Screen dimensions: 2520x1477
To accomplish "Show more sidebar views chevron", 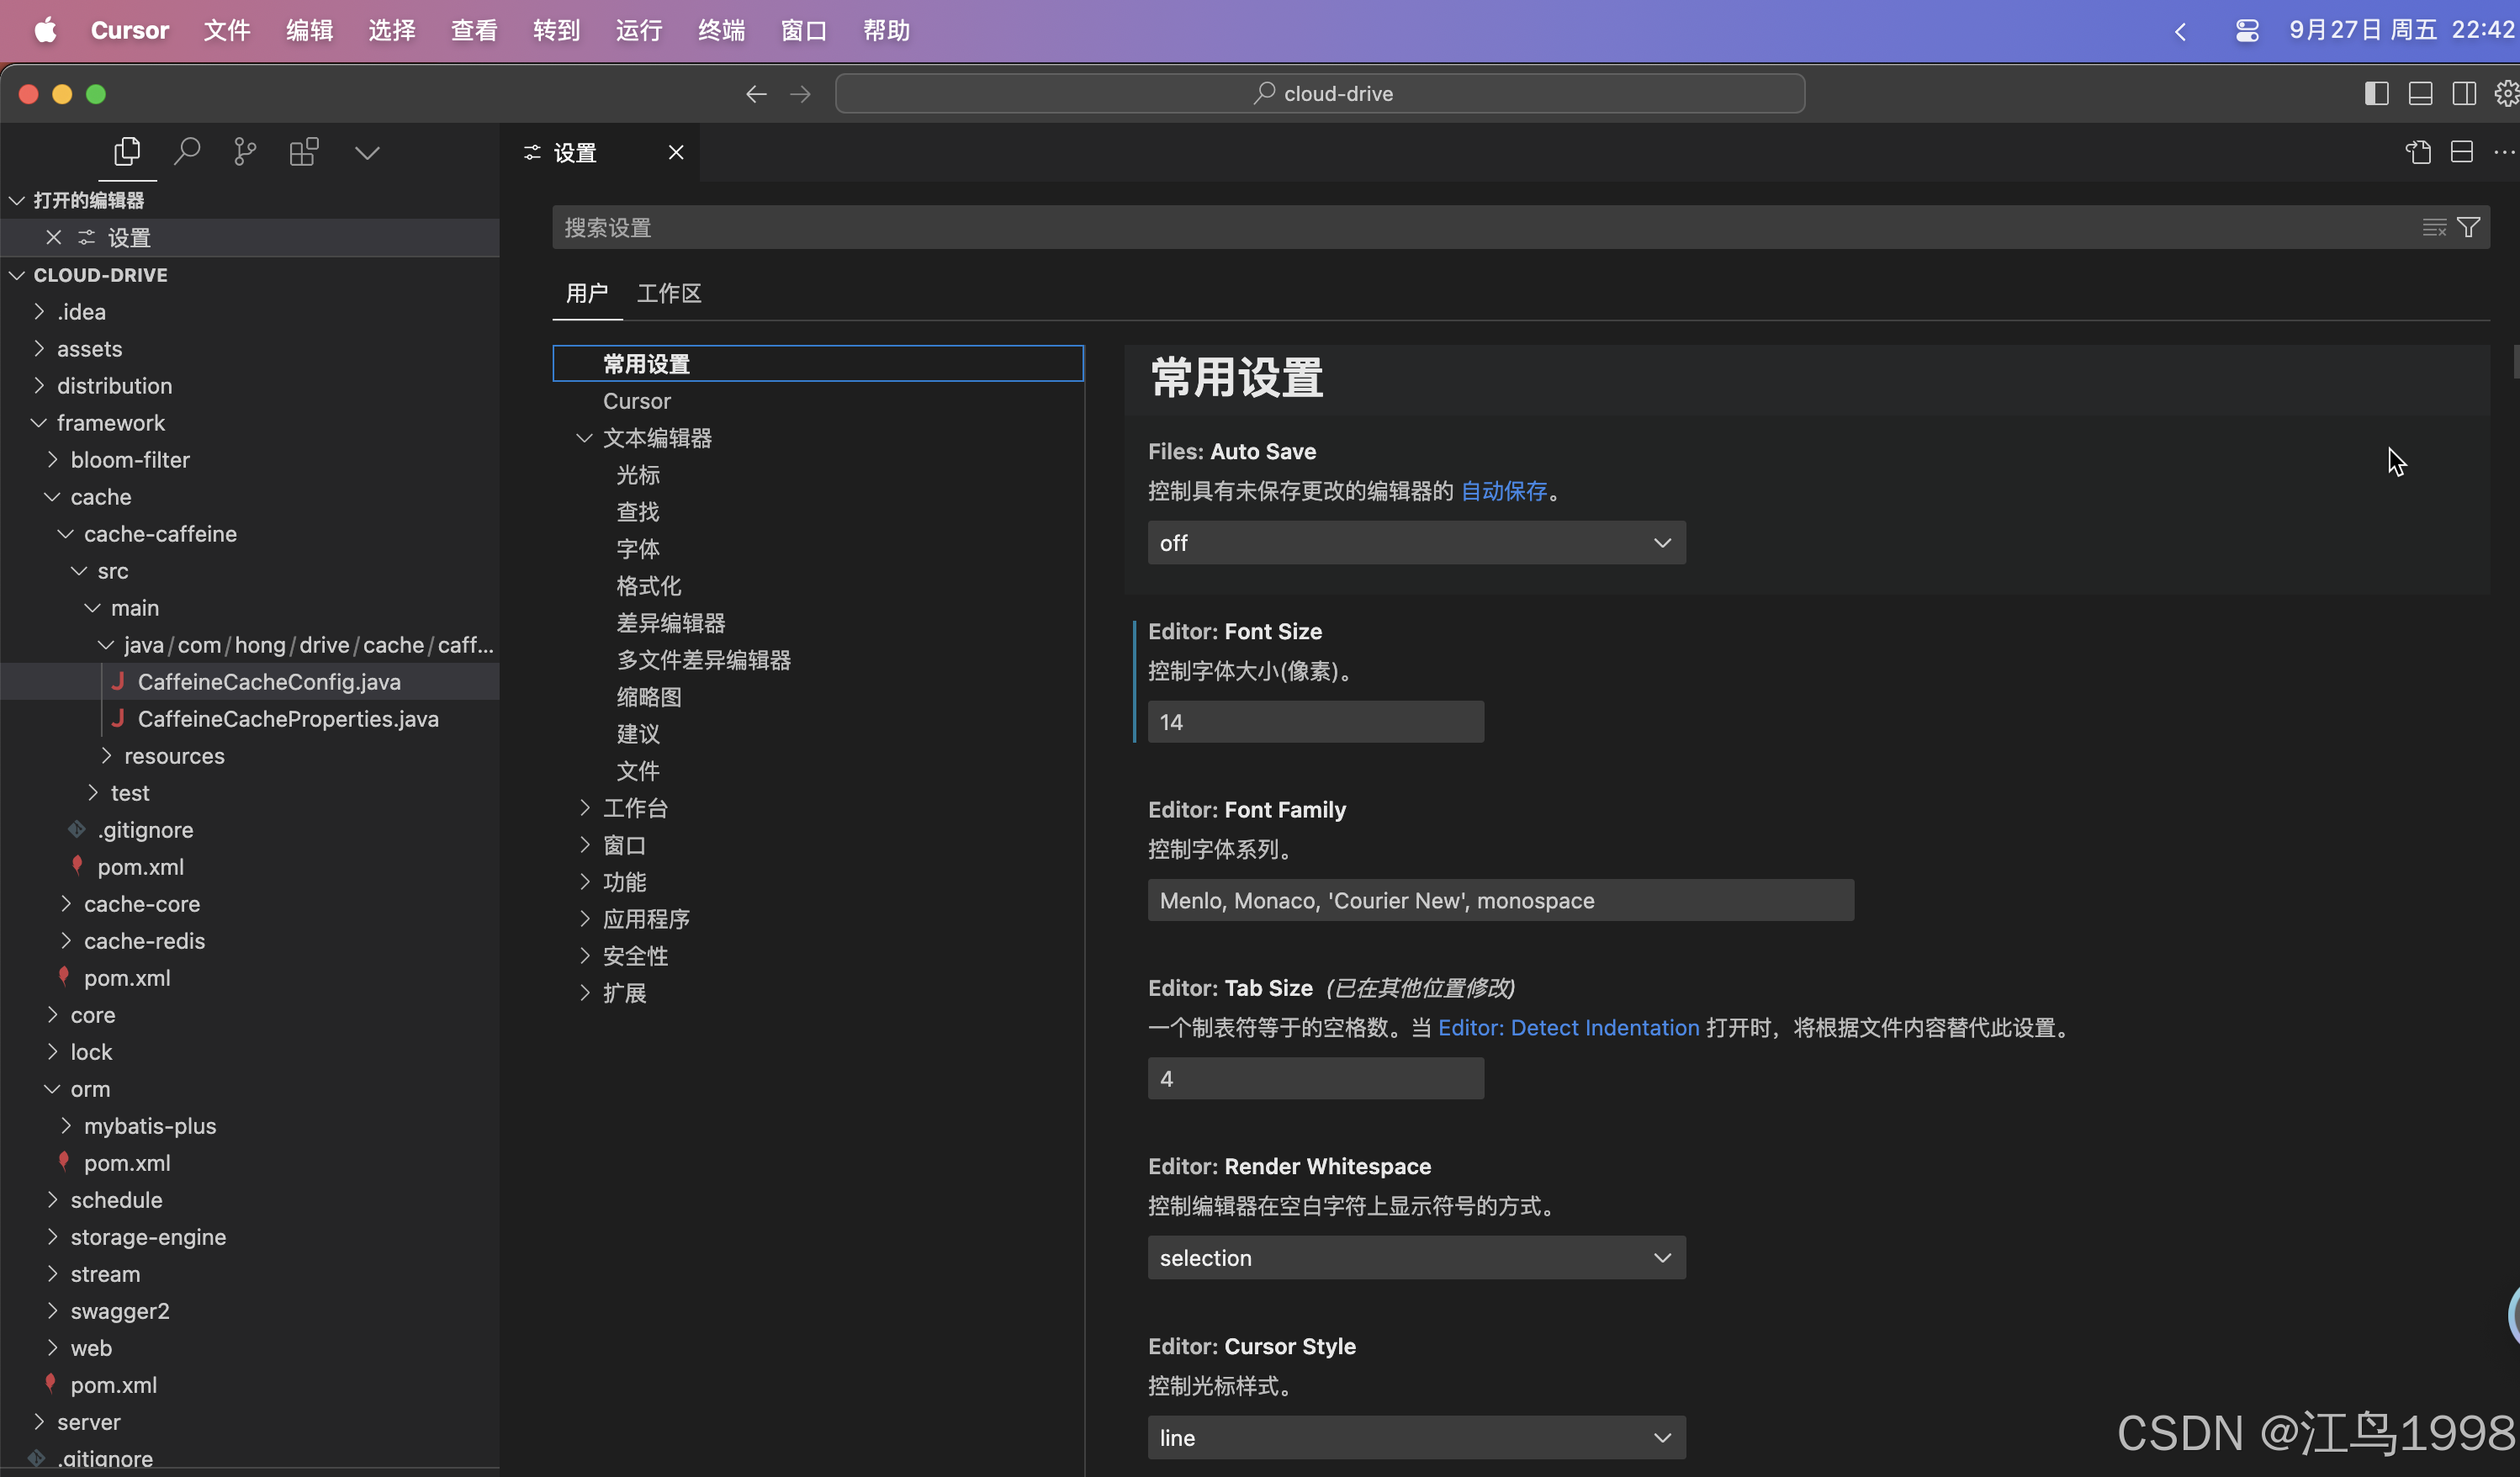I will [x=367, y=153].
